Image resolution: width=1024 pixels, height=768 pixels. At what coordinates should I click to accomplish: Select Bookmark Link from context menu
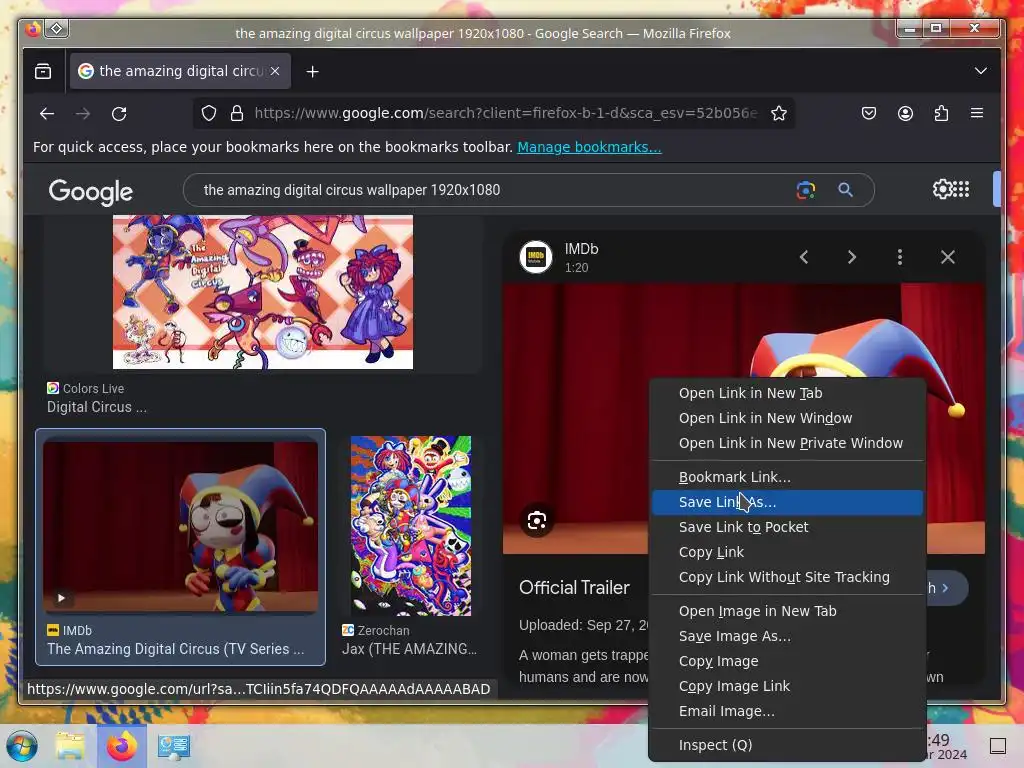788,477
